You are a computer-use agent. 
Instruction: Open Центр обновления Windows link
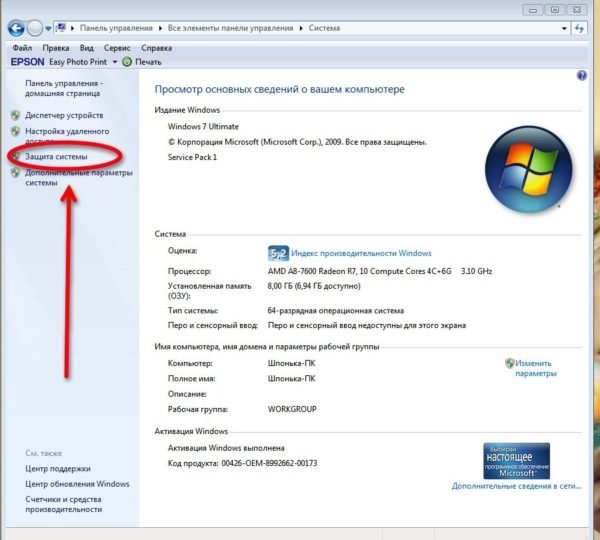point(77,484)
